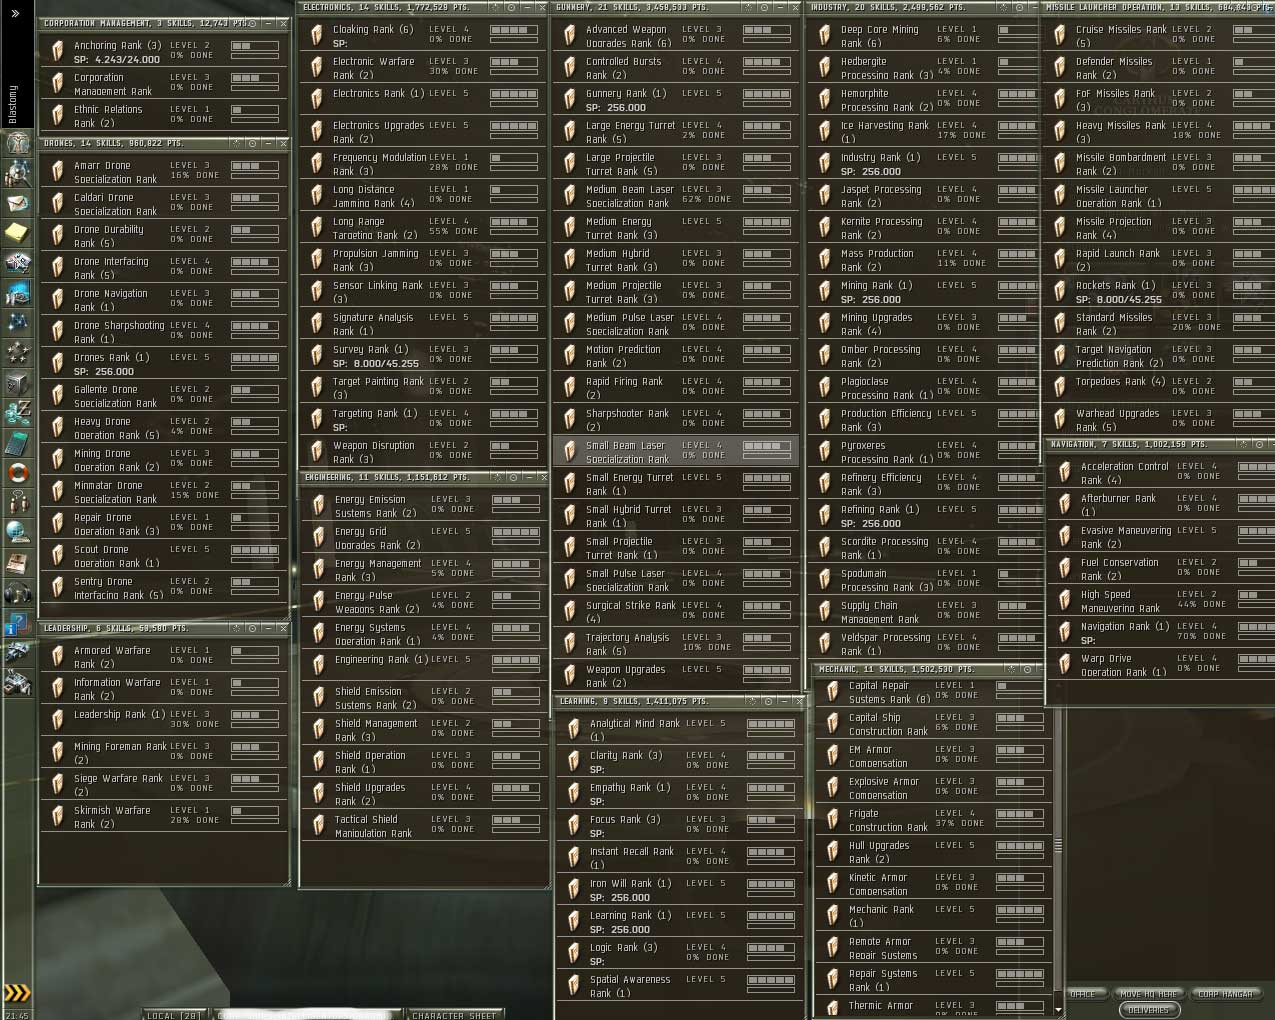The image size is (1275, 1020).
Task: Click the two-people corporation sidebar icon
Action: tap(17, 503)
